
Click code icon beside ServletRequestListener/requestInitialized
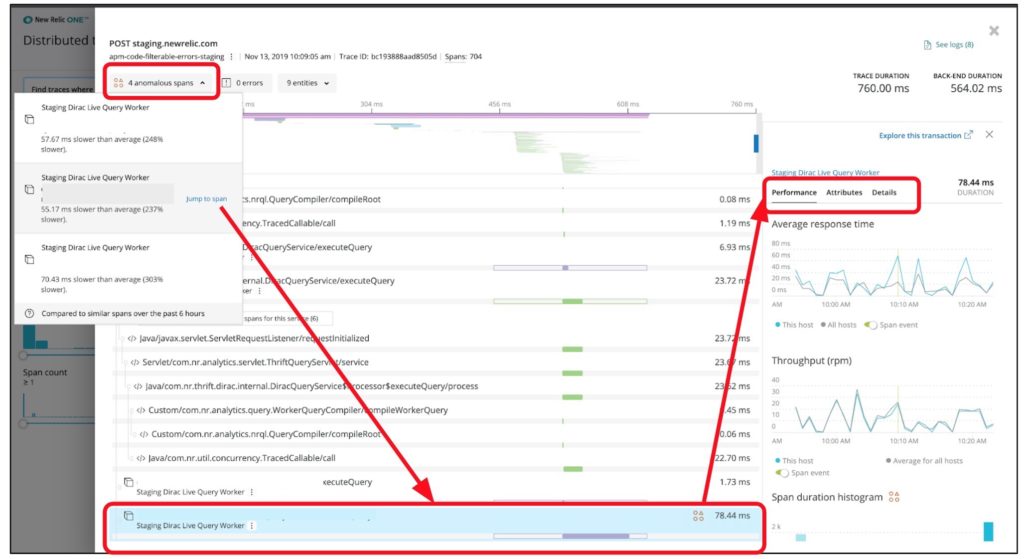tap(132, 338)
